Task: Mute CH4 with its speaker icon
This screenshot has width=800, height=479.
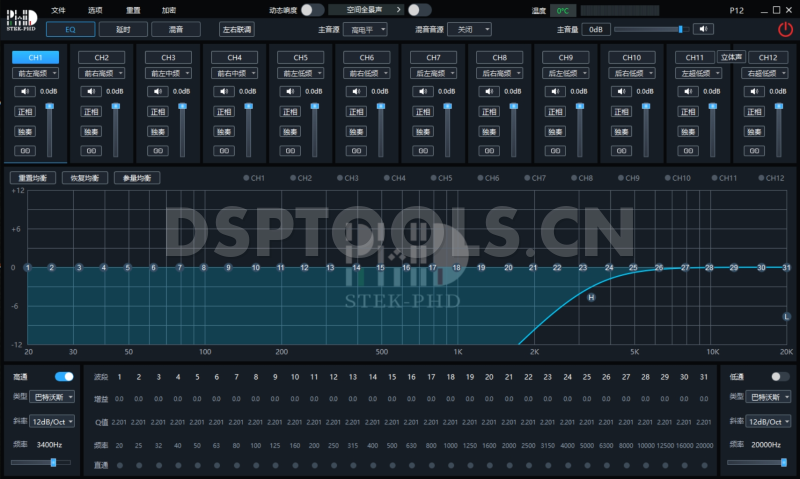Action: (x=223, y=91)
